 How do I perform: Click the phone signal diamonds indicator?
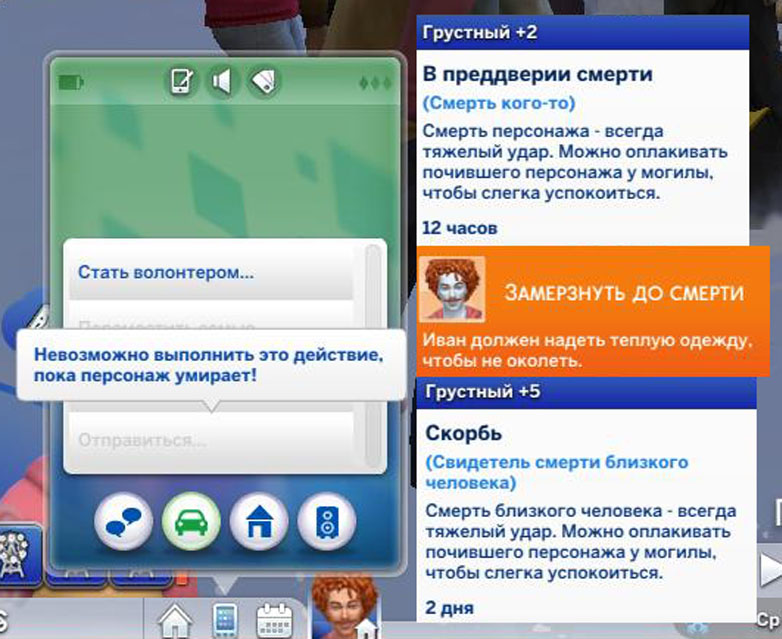pyautogui.click(x=375, y=83)
